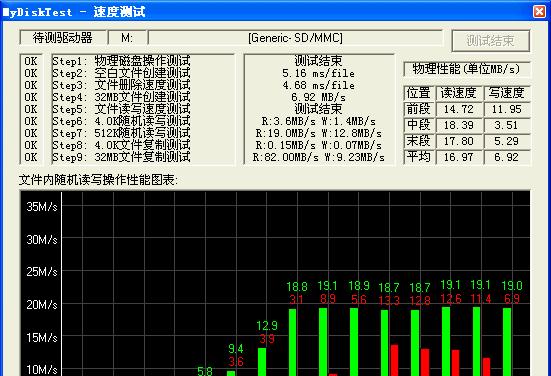Click the 待测驱动器 label box
Viewport: 551px width, 376px height.
[x=63, y=38]
